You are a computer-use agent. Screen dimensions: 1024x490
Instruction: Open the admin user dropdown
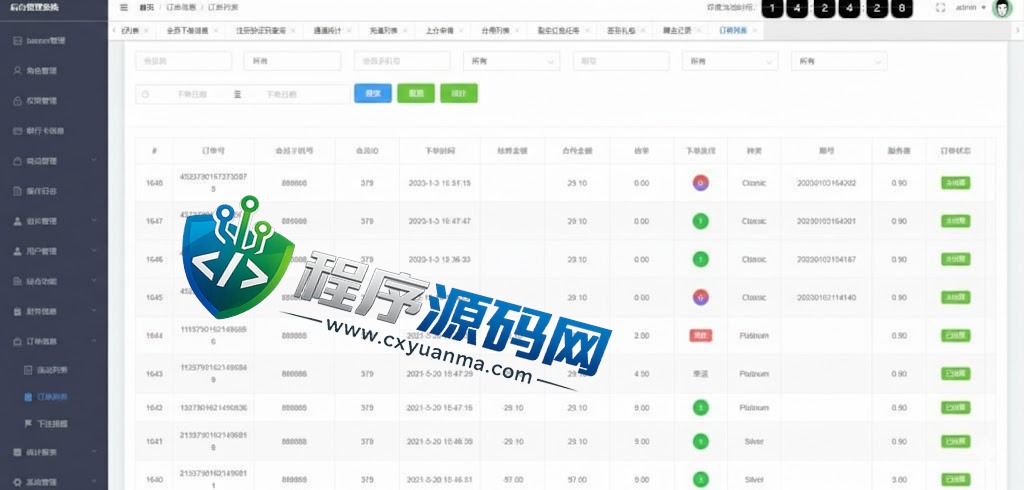970,8
